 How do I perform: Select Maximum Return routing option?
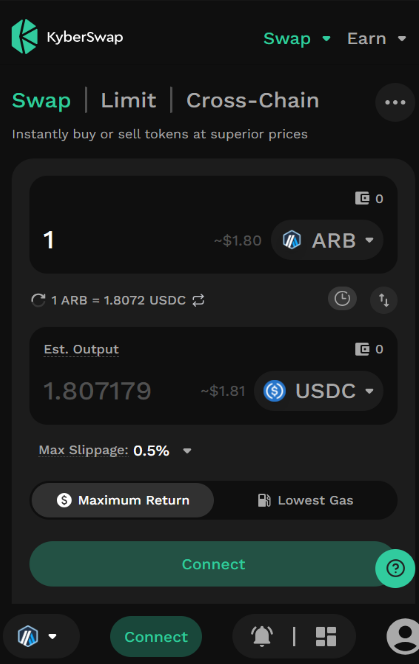click(x=123, y=500)
